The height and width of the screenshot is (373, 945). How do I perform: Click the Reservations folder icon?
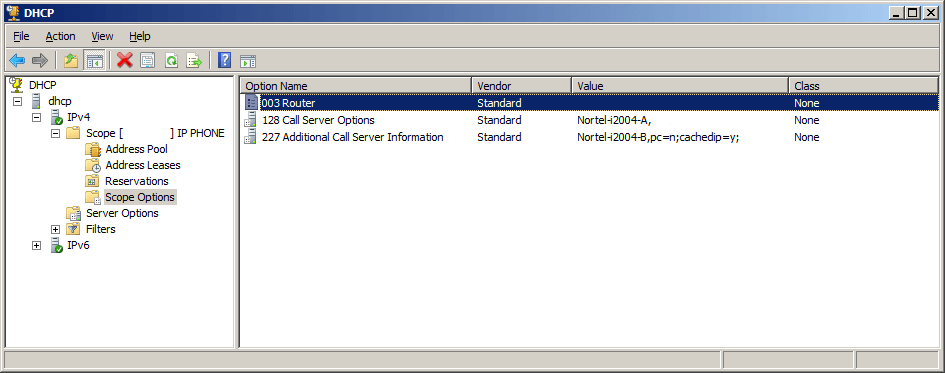click(92, 181)
